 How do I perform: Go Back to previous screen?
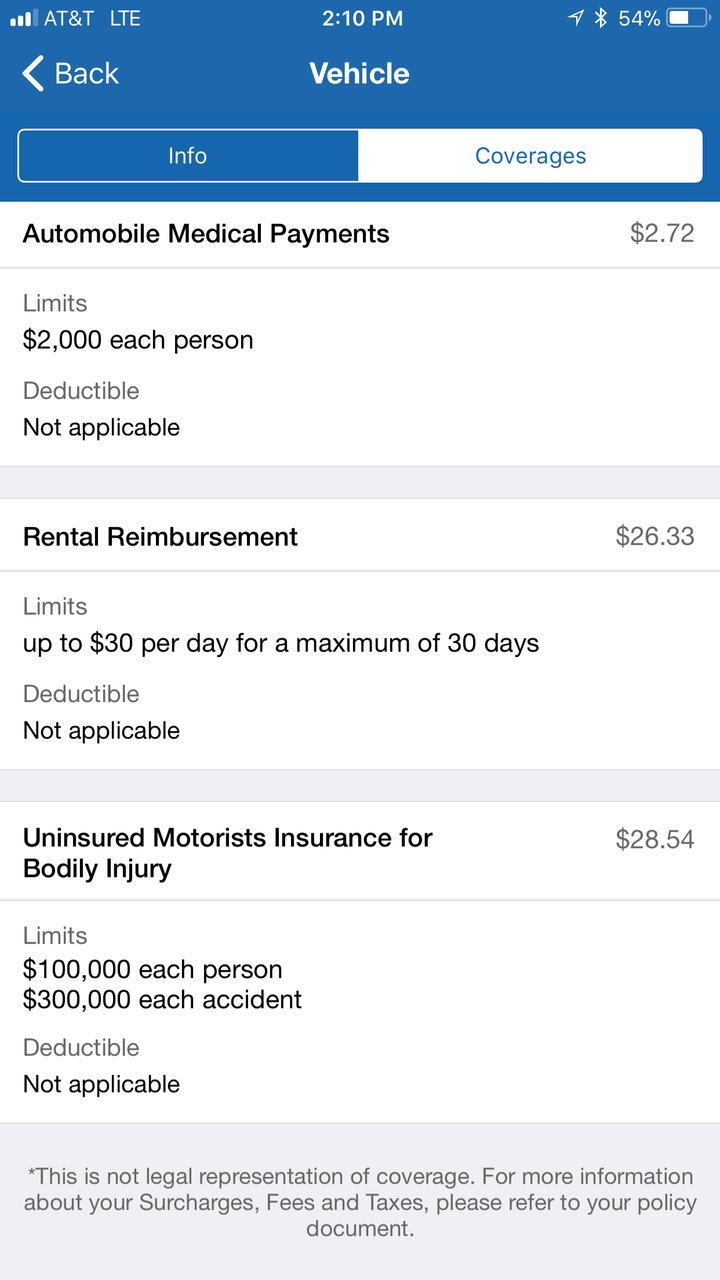pyautogui.click(x=70, y=74)
